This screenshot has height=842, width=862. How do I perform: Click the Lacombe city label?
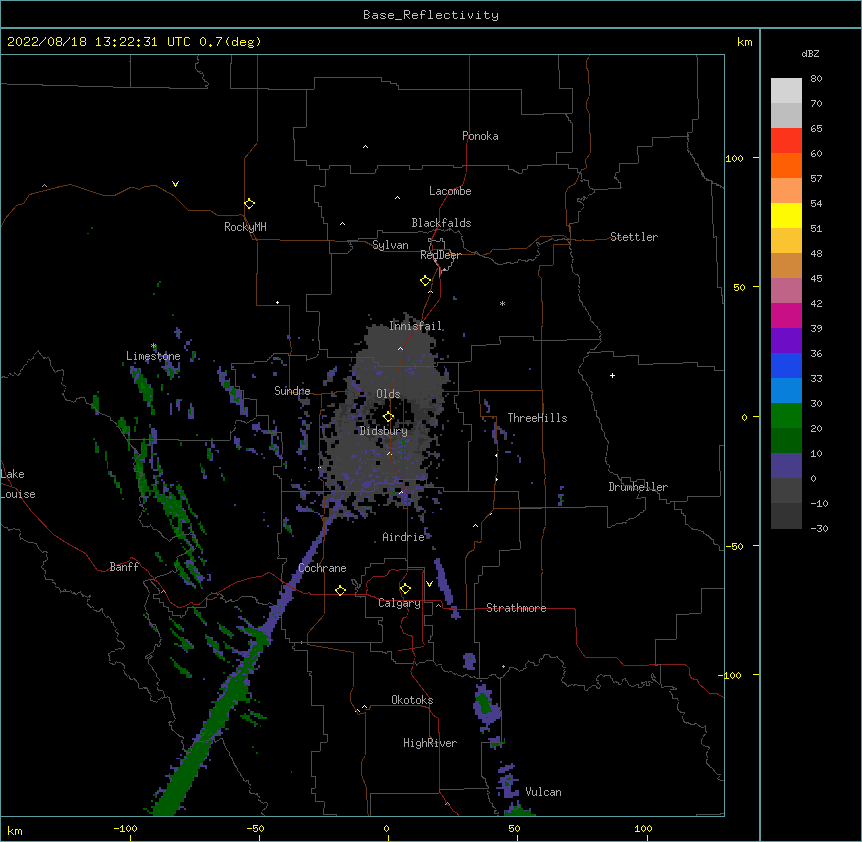point(450,191)
